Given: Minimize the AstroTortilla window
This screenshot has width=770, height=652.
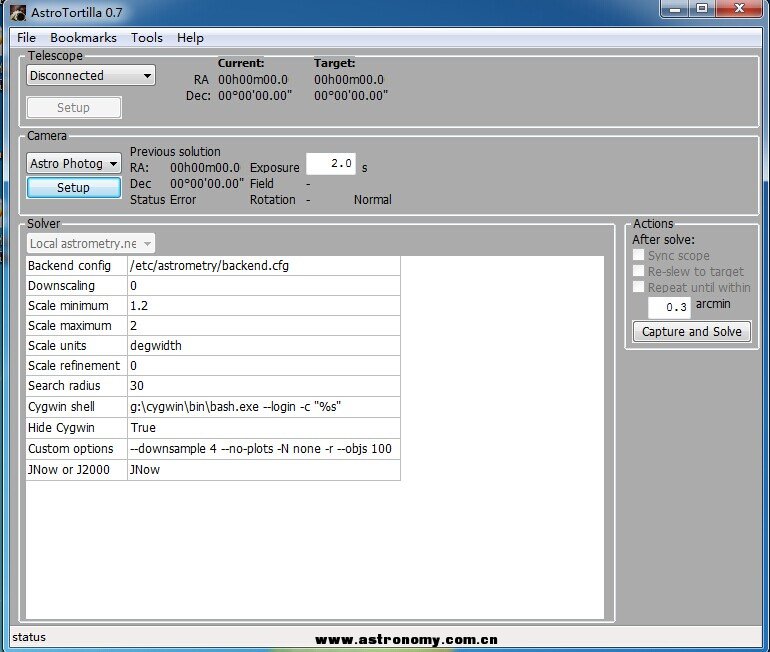Looking at the screenshot, I should tap(674, 9).
